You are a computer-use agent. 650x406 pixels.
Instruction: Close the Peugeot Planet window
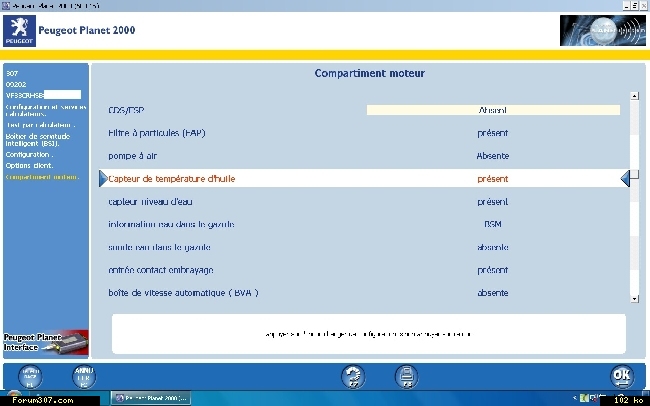point(643,5)
